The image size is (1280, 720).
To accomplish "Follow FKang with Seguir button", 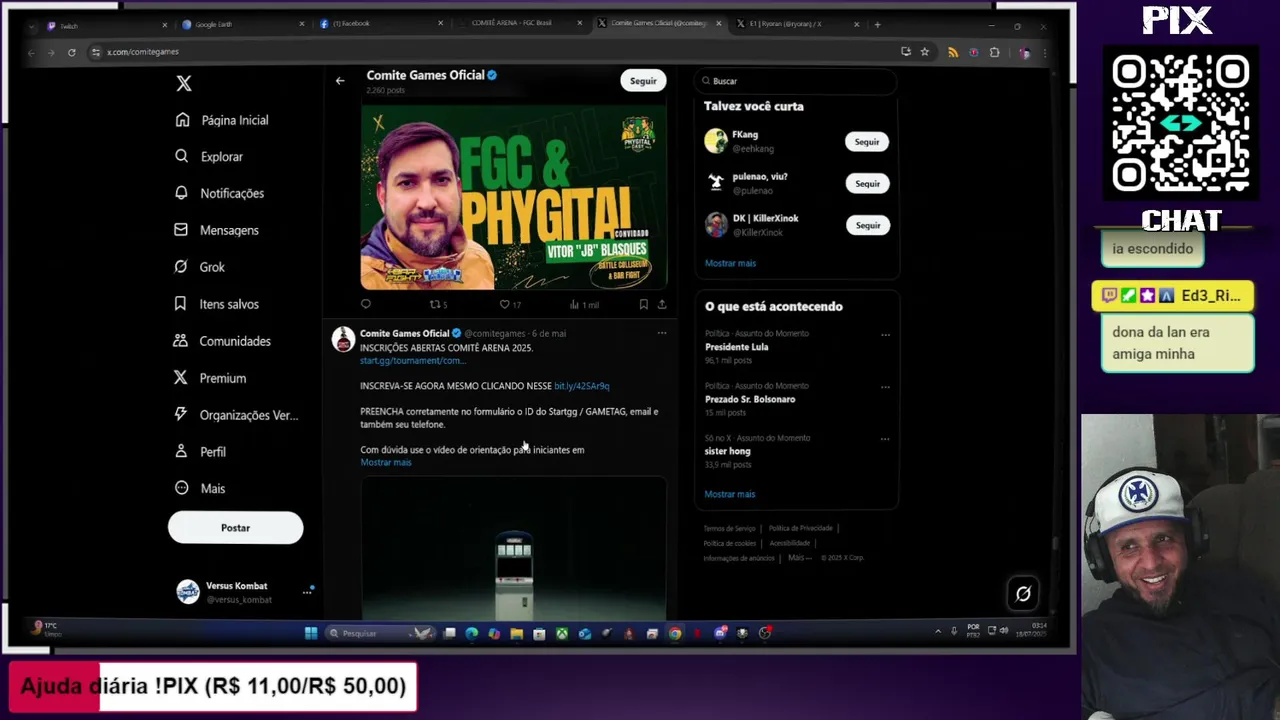I will [x=867, y=142].
